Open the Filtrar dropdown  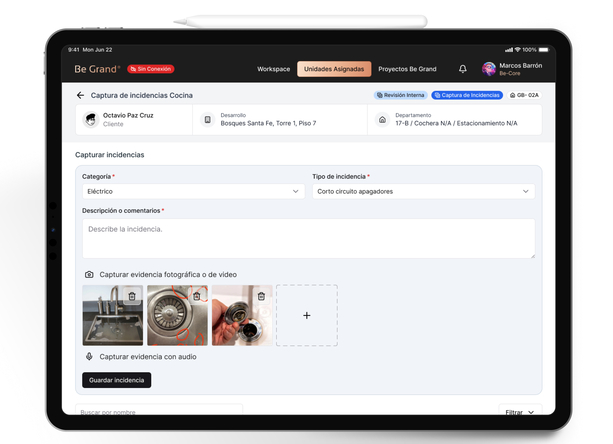point(519,411)
